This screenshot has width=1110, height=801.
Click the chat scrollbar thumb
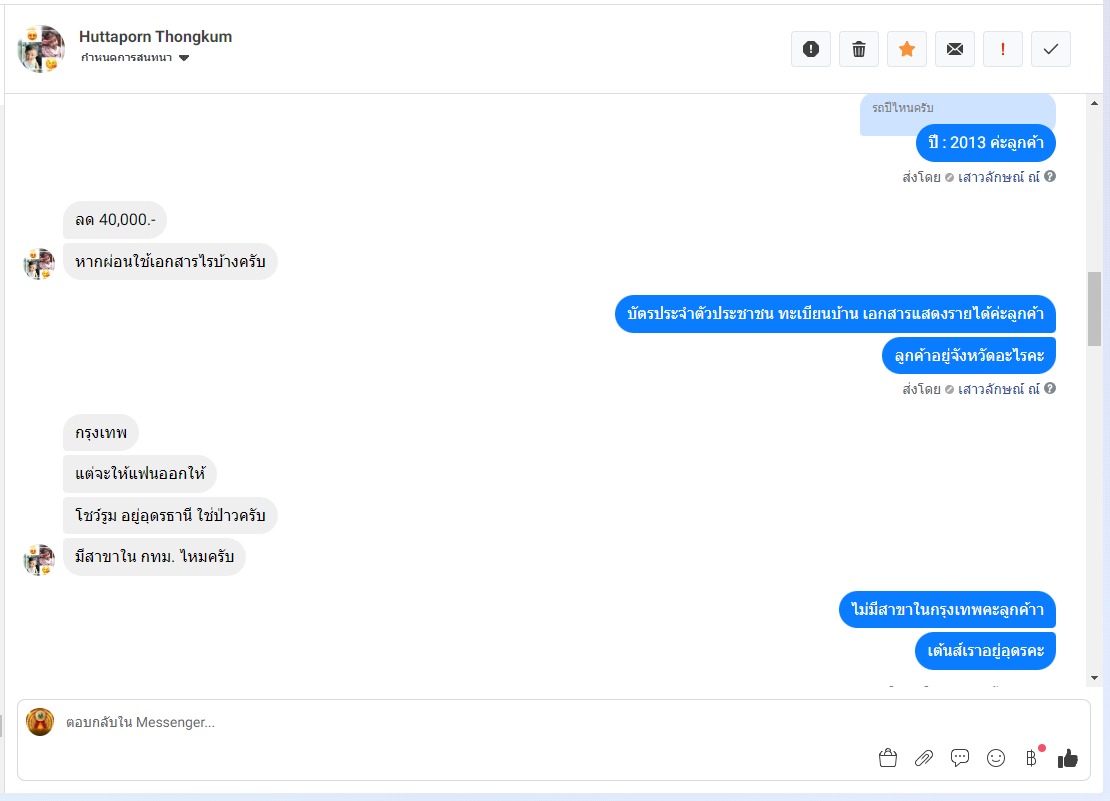click(1094, 309)
